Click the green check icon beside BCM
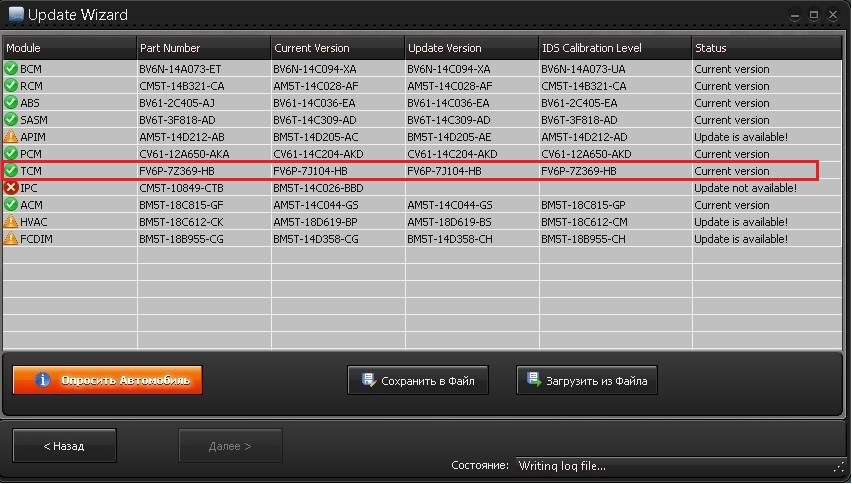Screen dimensions: 852x484 pos(11,68)
